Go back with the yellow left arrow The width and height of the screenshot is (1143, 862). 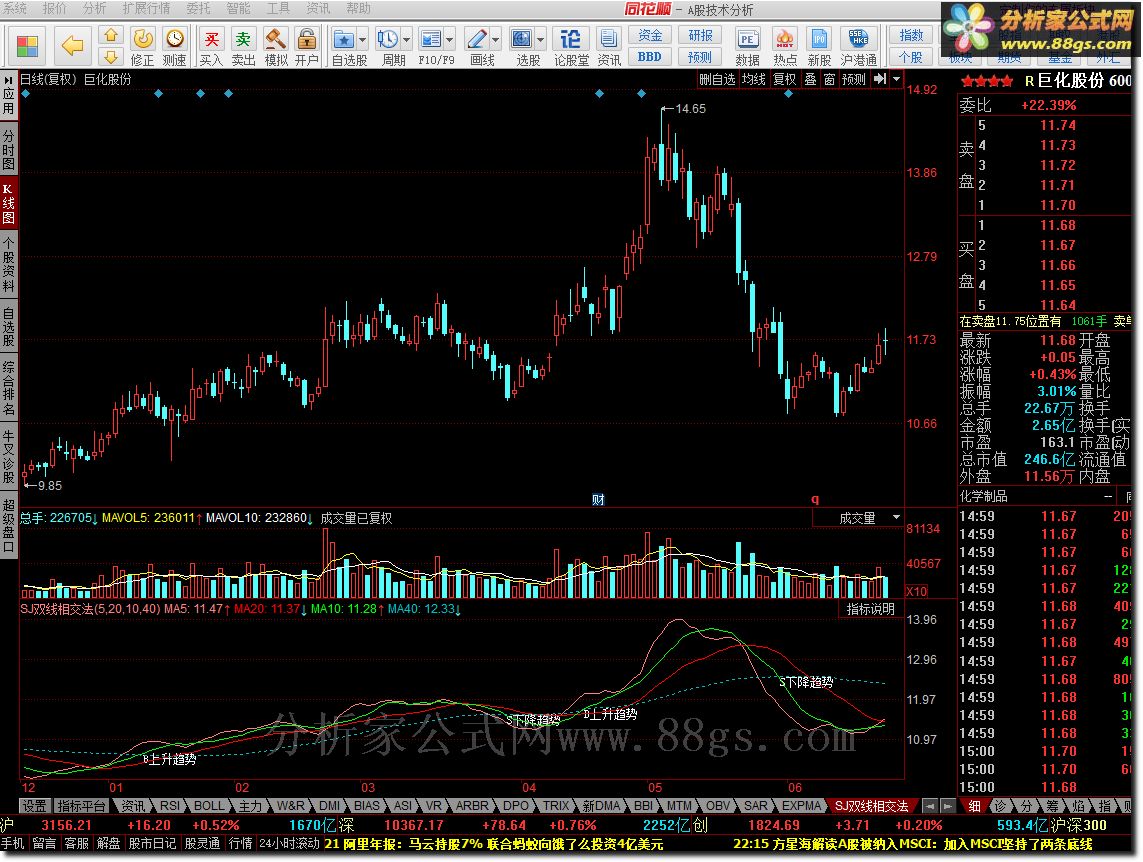coord(72,46)
